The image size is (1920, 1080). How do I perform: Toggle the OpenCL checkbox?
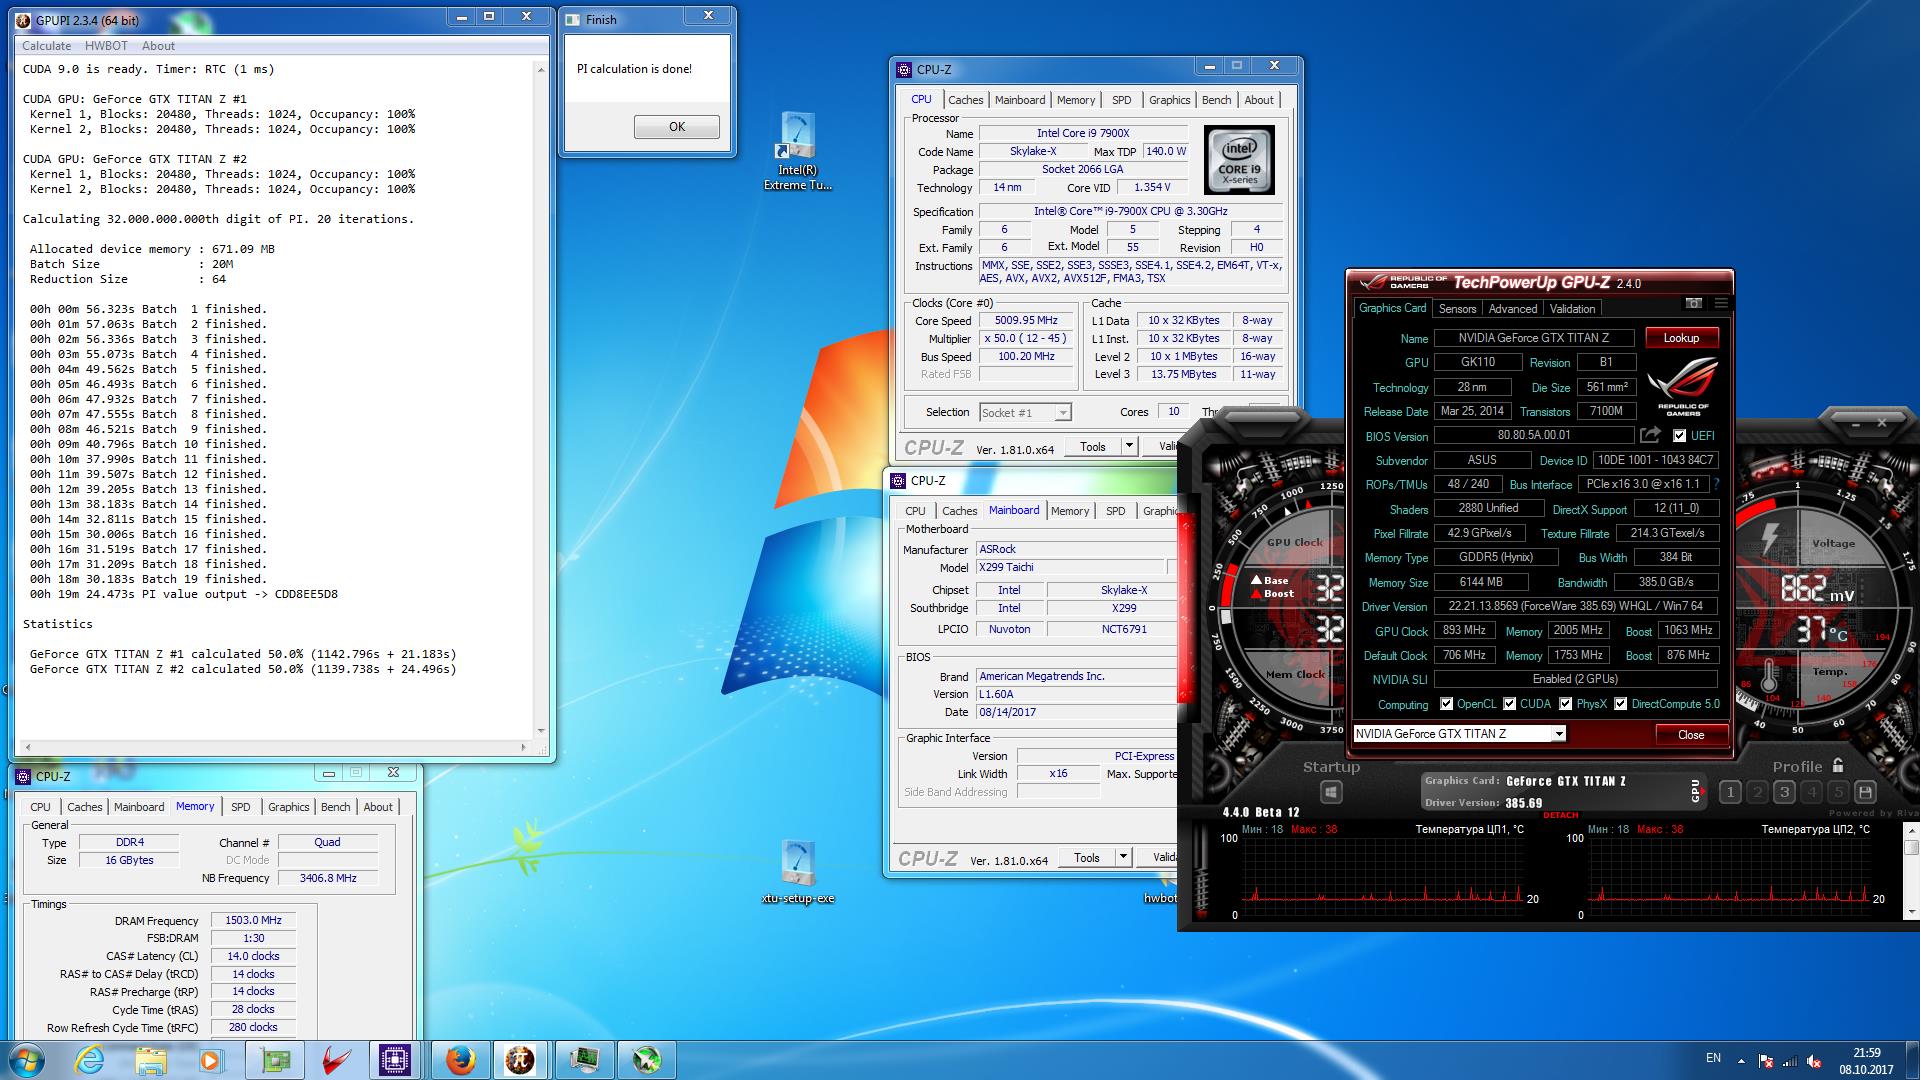click(x=1446, y=704)
